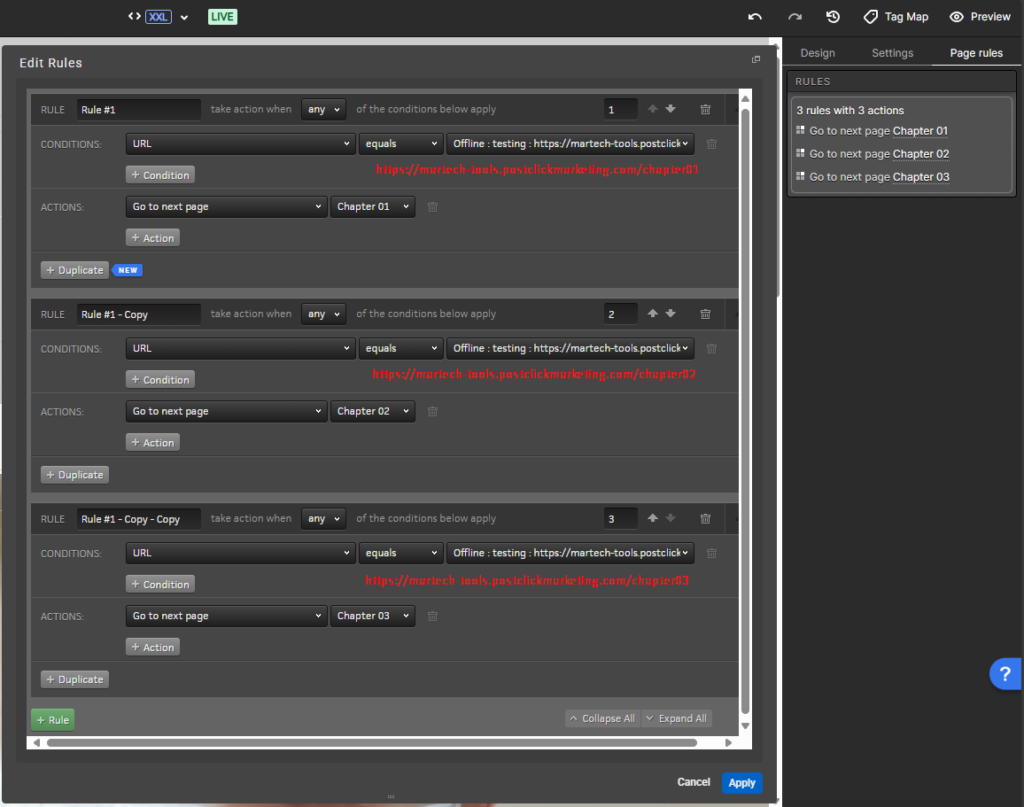Click the code brackets icon next to XXL
Screen dimensions: 1024x807
point(134,16)
